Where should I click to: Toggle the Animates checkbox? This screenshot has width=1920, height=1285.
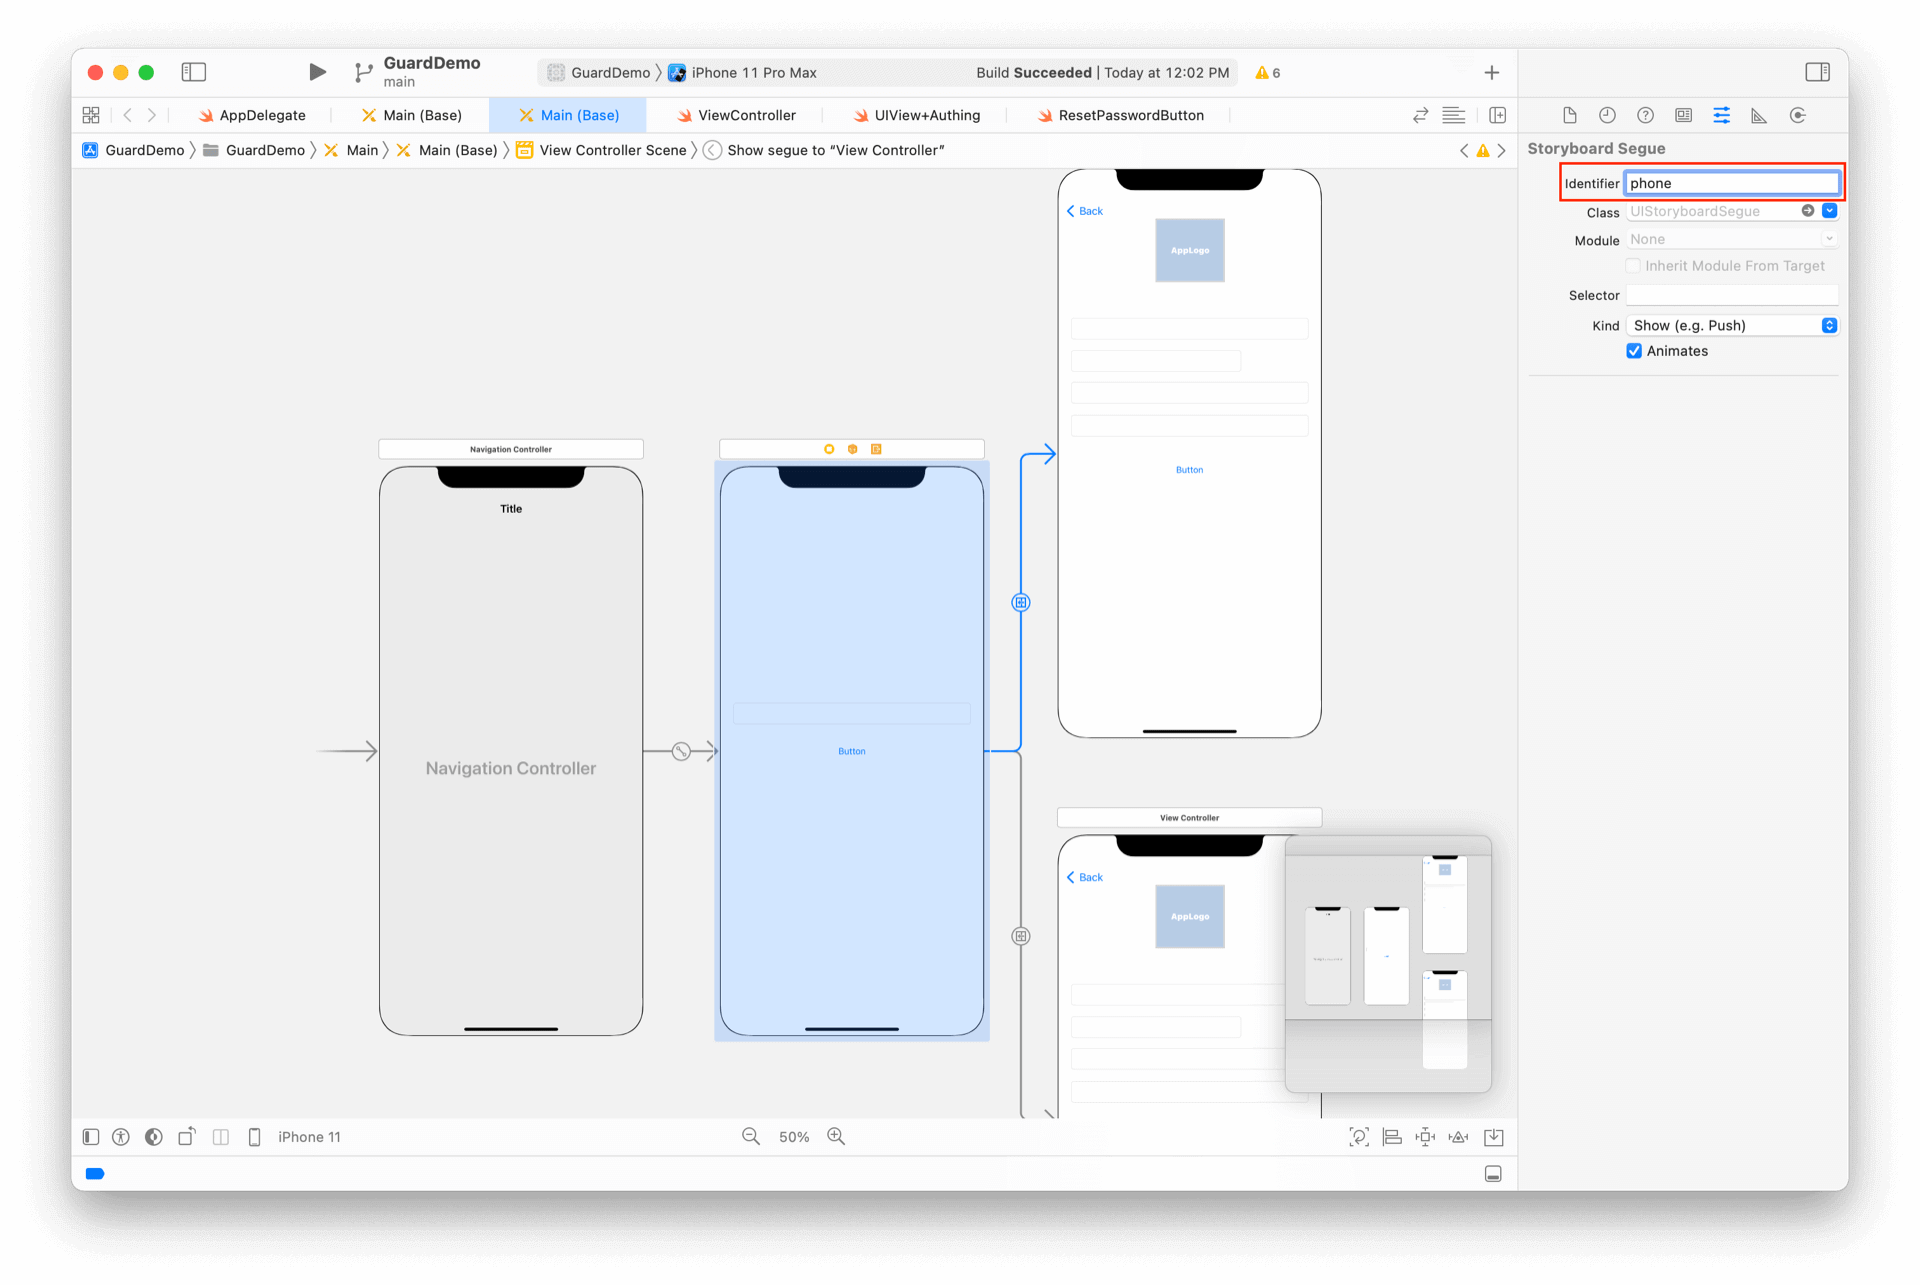(1634, 351)
